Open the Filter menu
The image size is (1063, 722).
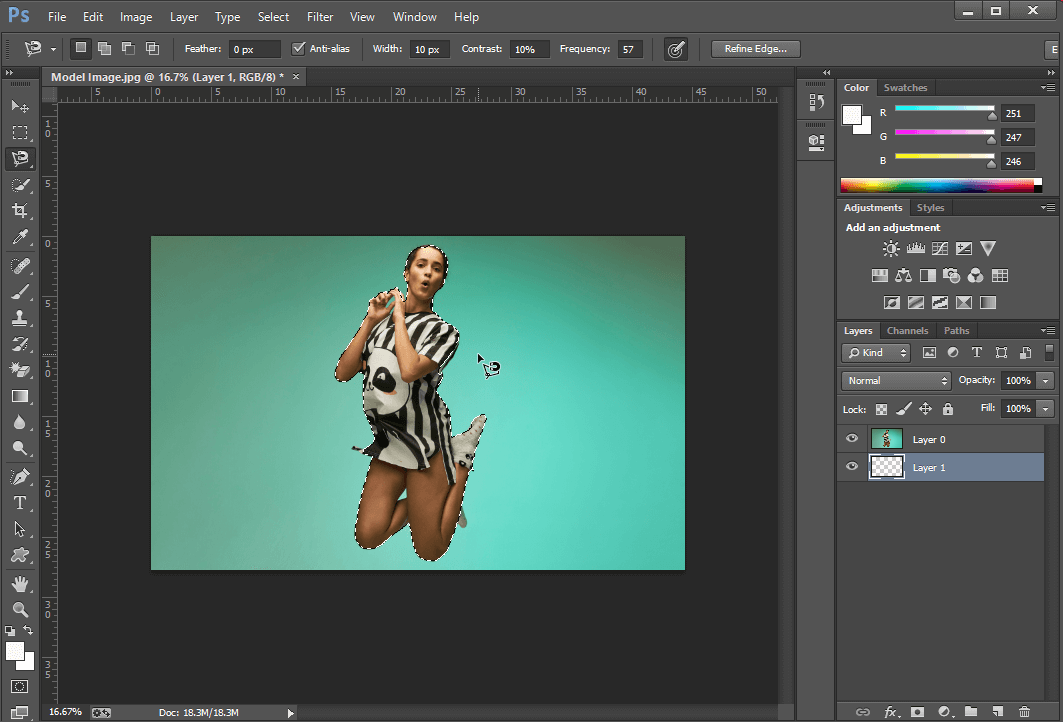320,17
